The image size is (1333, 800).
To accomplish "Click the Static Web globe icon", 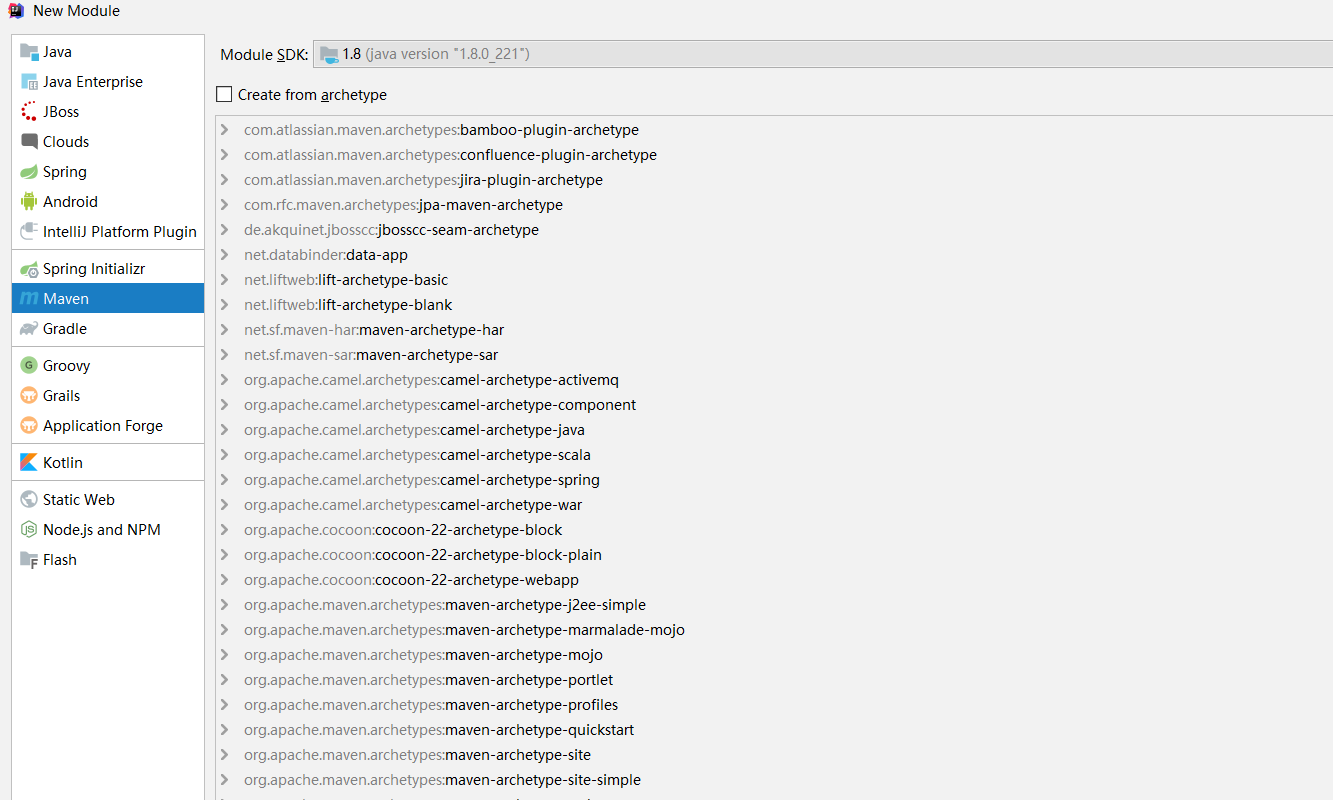I will pos(29,500).
